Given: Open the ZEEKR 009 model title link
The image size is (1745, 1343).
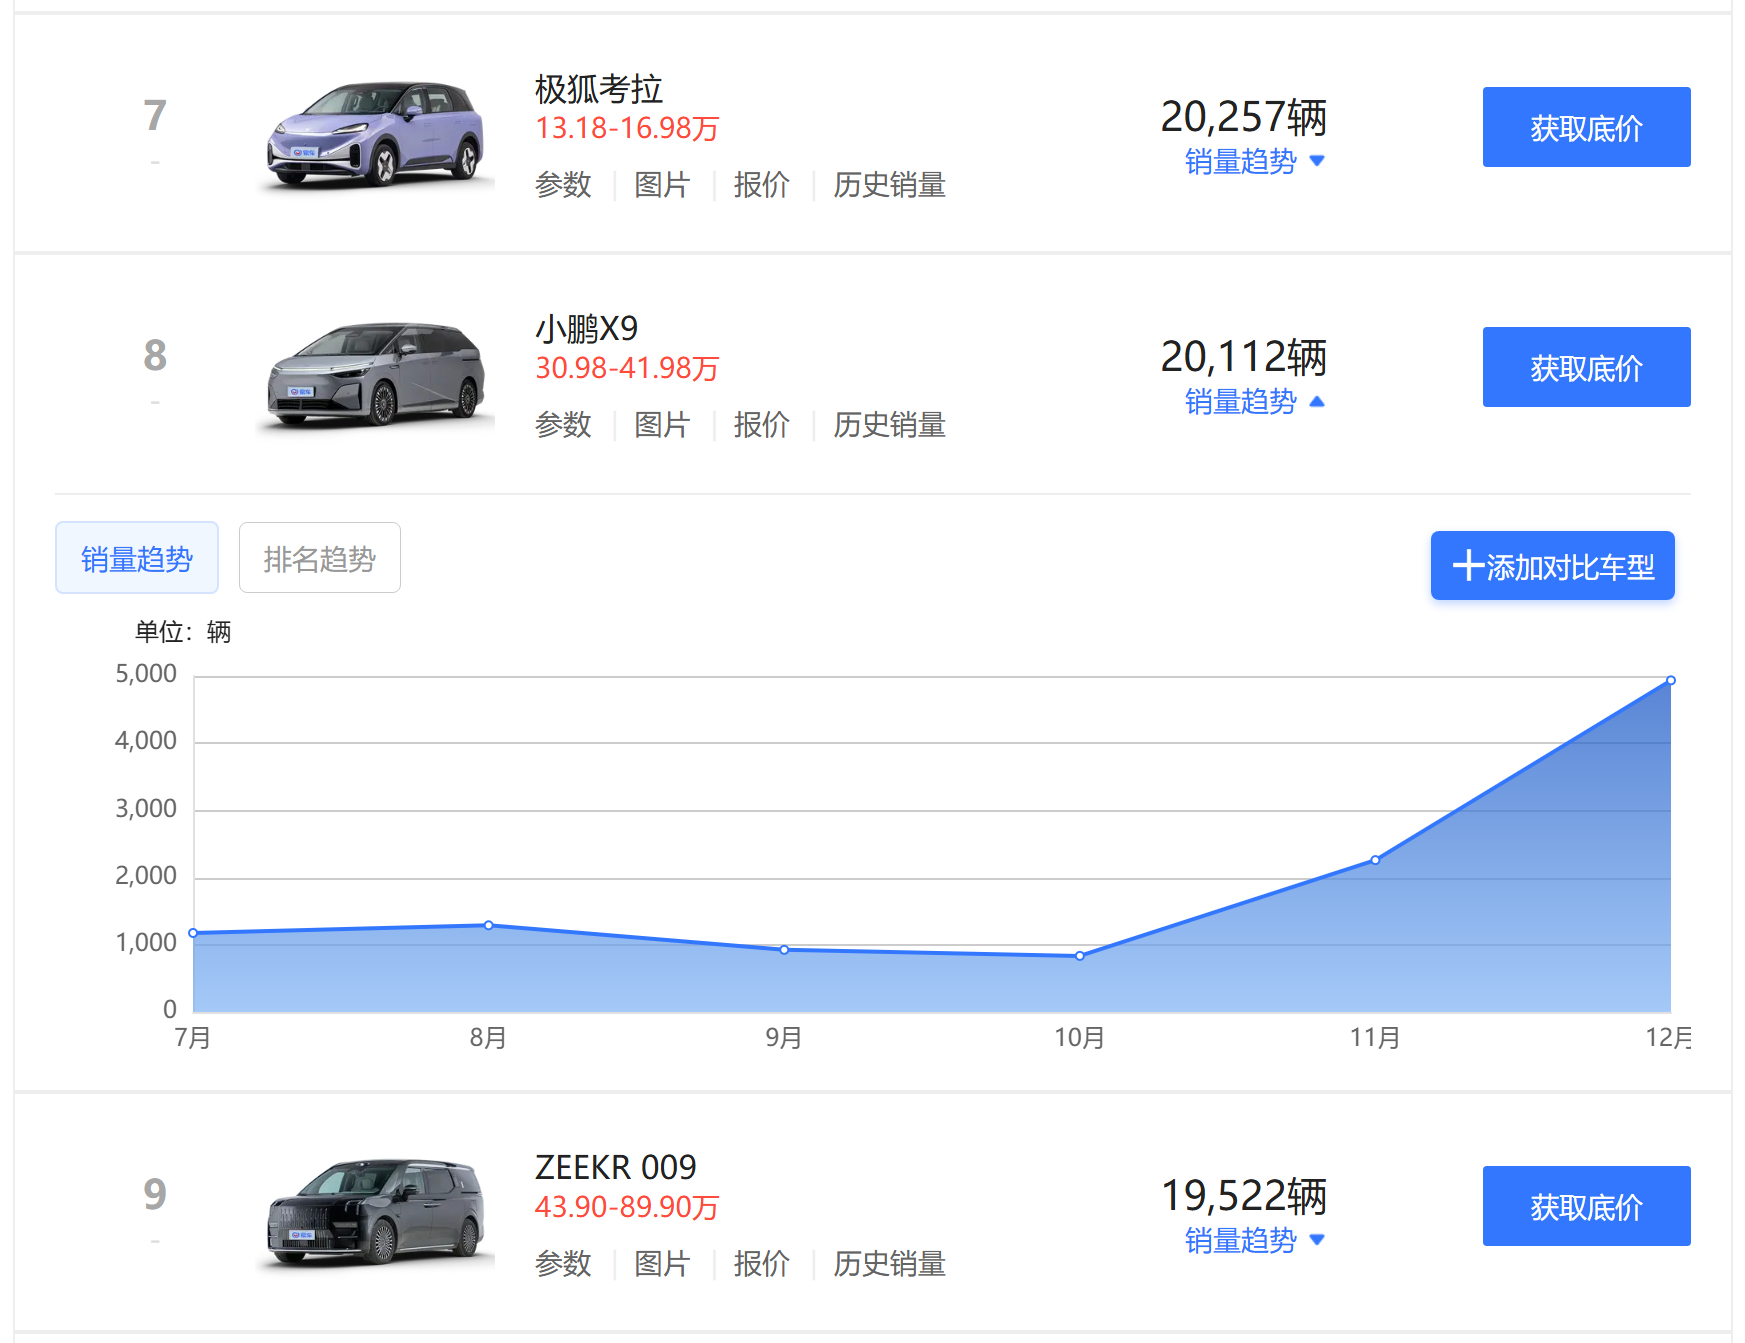Looking at the screenshot, I should click(x=615, y=1167).
